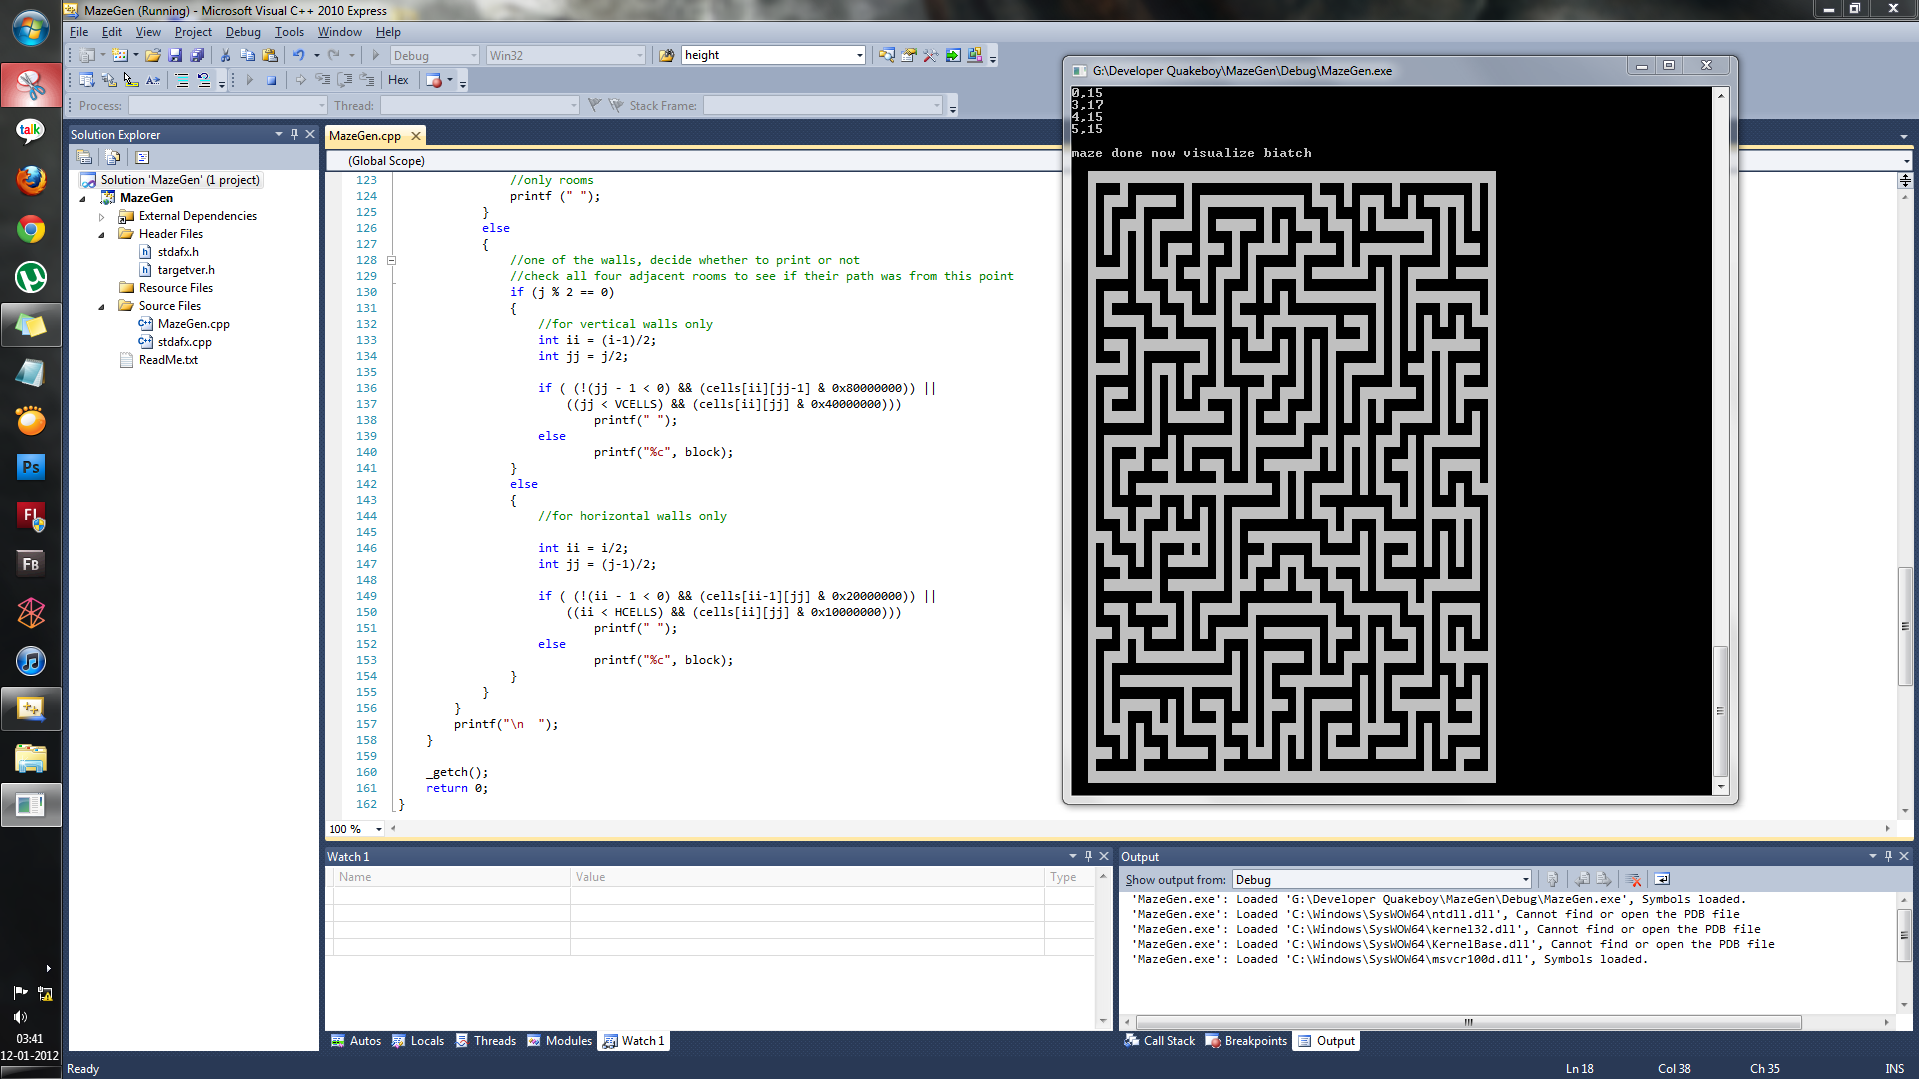
Task: Click the Save All icon
Action: 197,55
